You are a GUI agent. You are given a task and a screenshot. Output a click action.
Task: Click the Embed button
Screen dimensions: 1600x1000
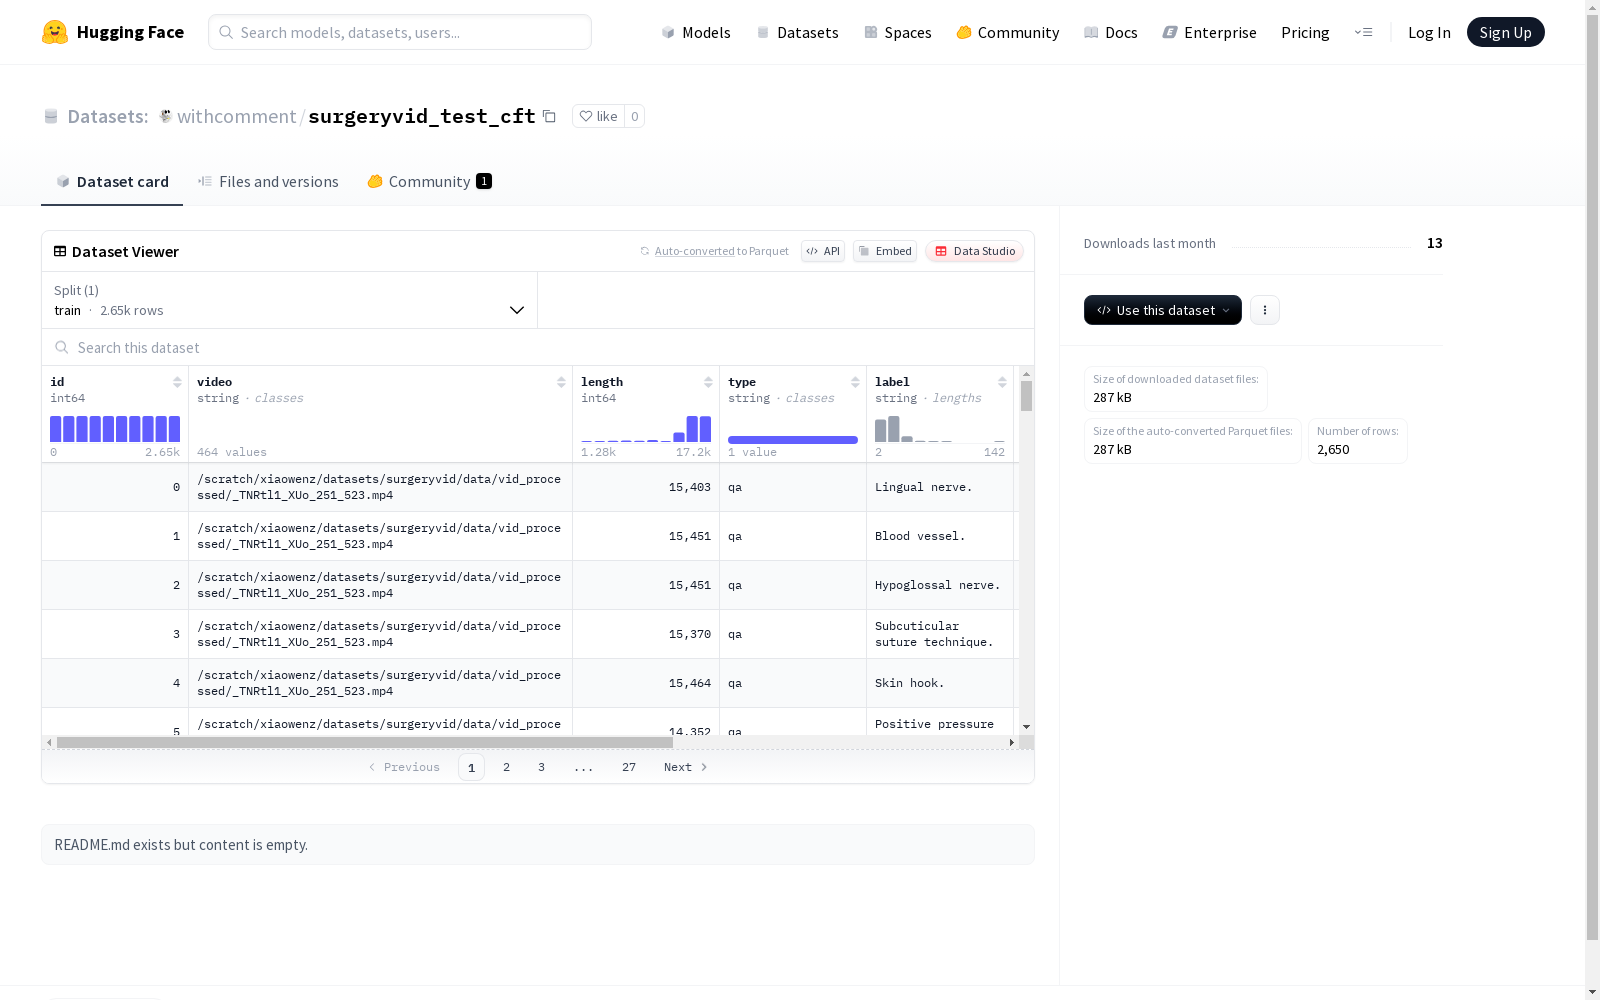click(885, 251)
